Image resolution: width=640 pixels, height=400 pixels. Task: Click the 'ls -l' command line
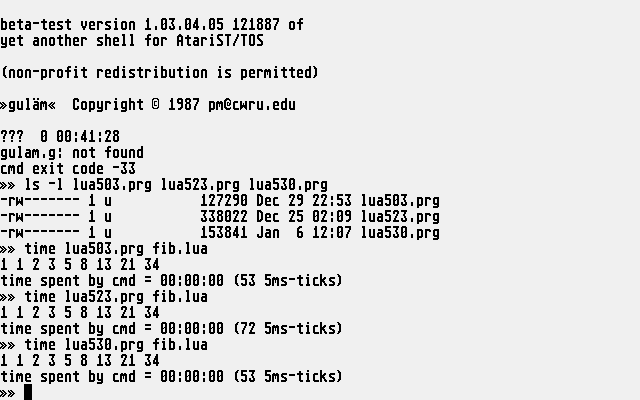click(x=176, y=185)
